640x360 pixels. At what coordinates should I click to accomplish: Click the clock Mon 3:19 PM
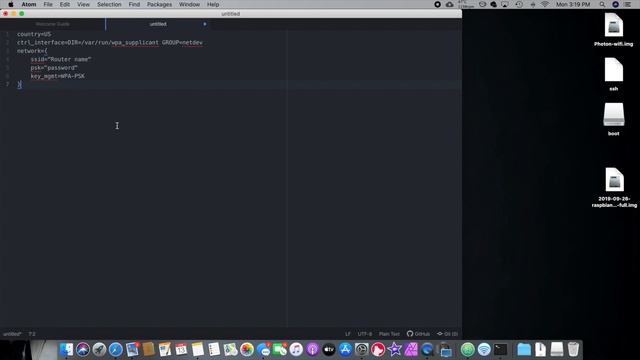coord(573,4)
